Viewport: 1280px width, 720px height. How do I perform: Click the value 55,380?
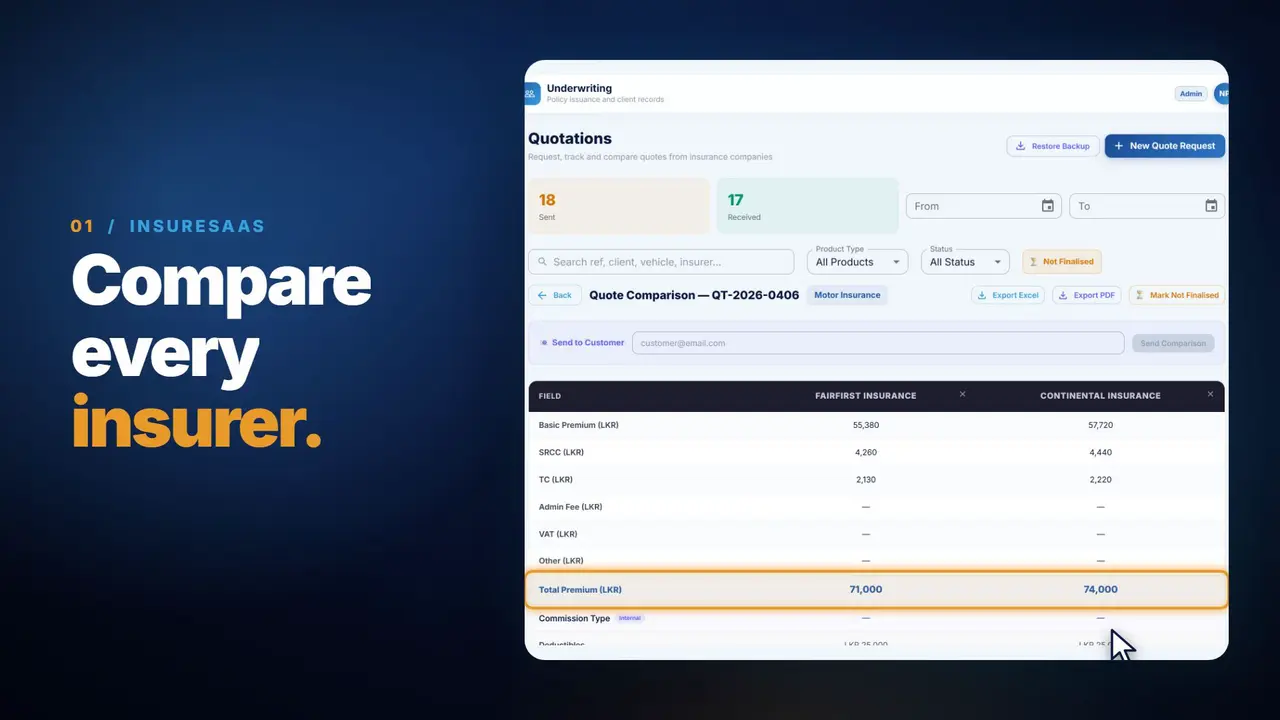(x=866, y=425)
